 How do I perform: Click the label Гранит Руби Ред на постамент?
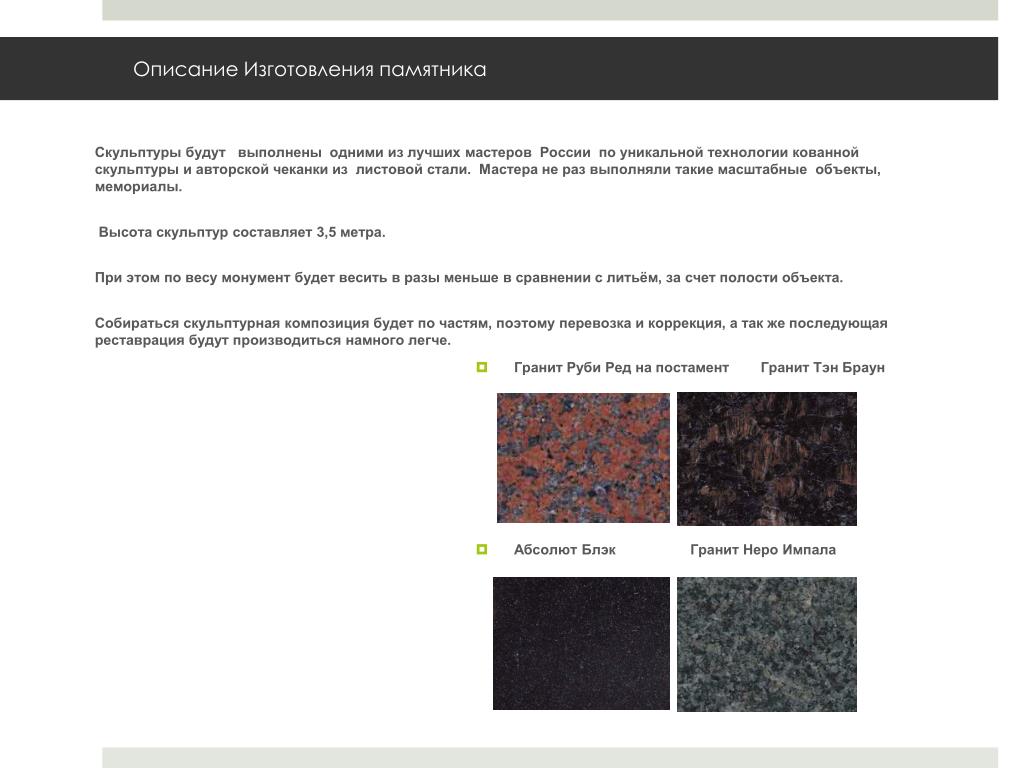tap(621, 368)
